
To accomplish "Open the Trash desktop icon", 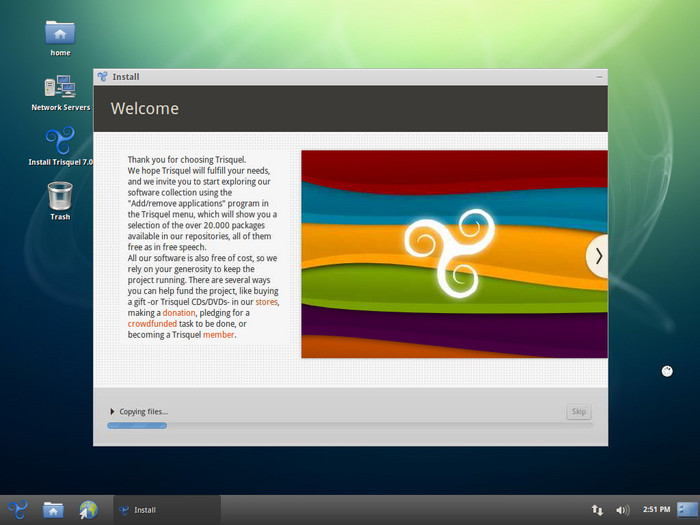I will tap(60, 201).
